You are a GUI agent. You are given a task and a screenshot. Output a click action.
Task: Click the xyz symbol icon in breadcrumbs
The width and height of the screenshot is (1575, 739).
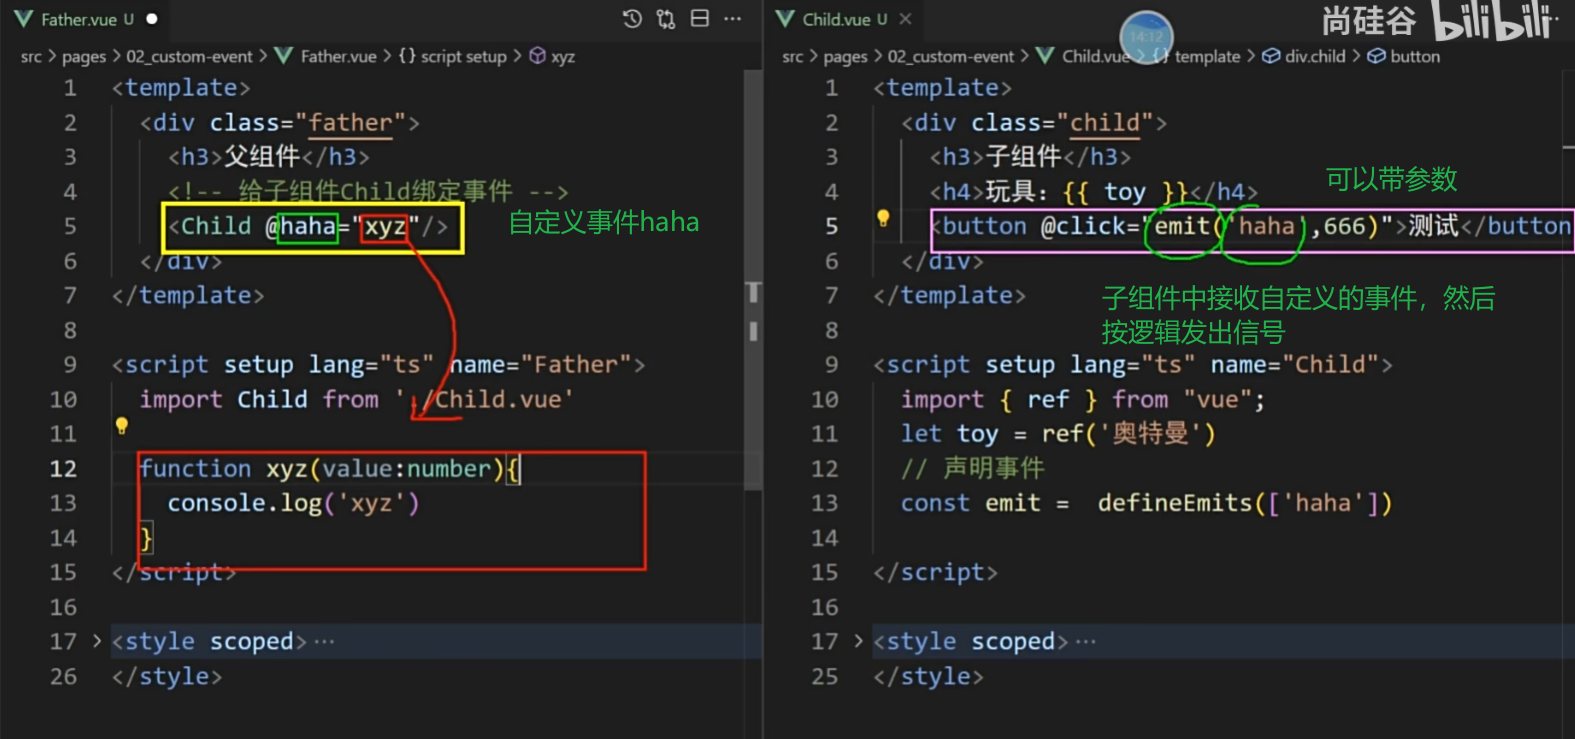click(537, 56)
